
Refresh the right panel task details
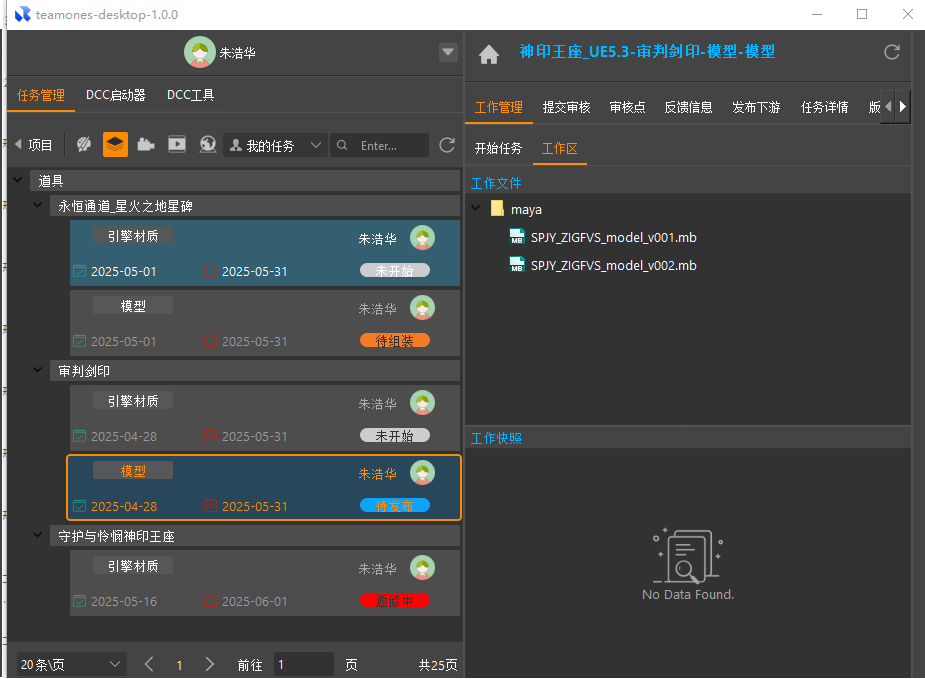click(892, 52)
